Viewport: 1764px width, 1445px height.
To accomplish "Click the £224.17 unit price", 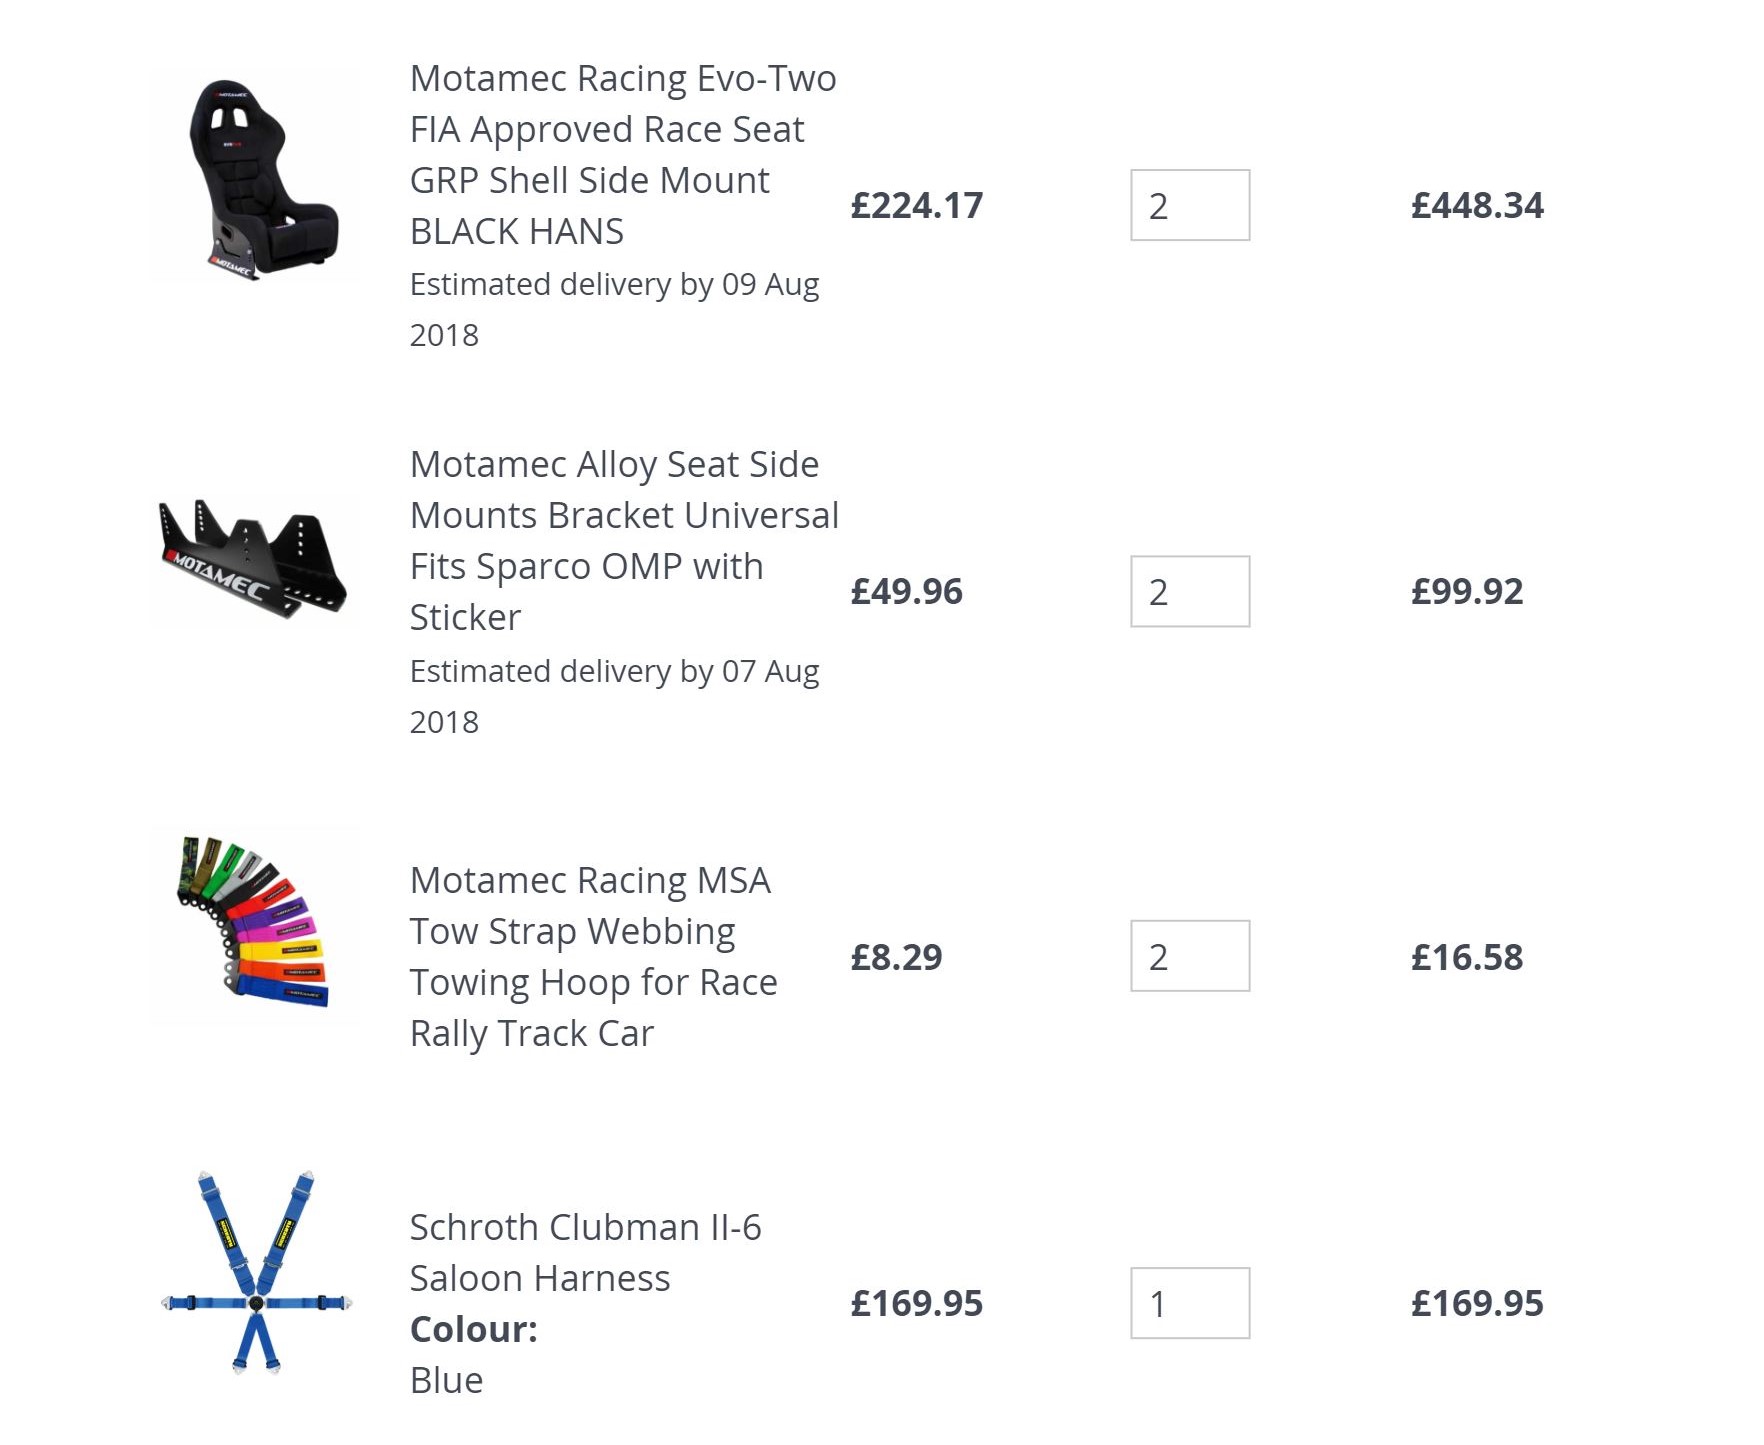I will click(x=916, y=205).
